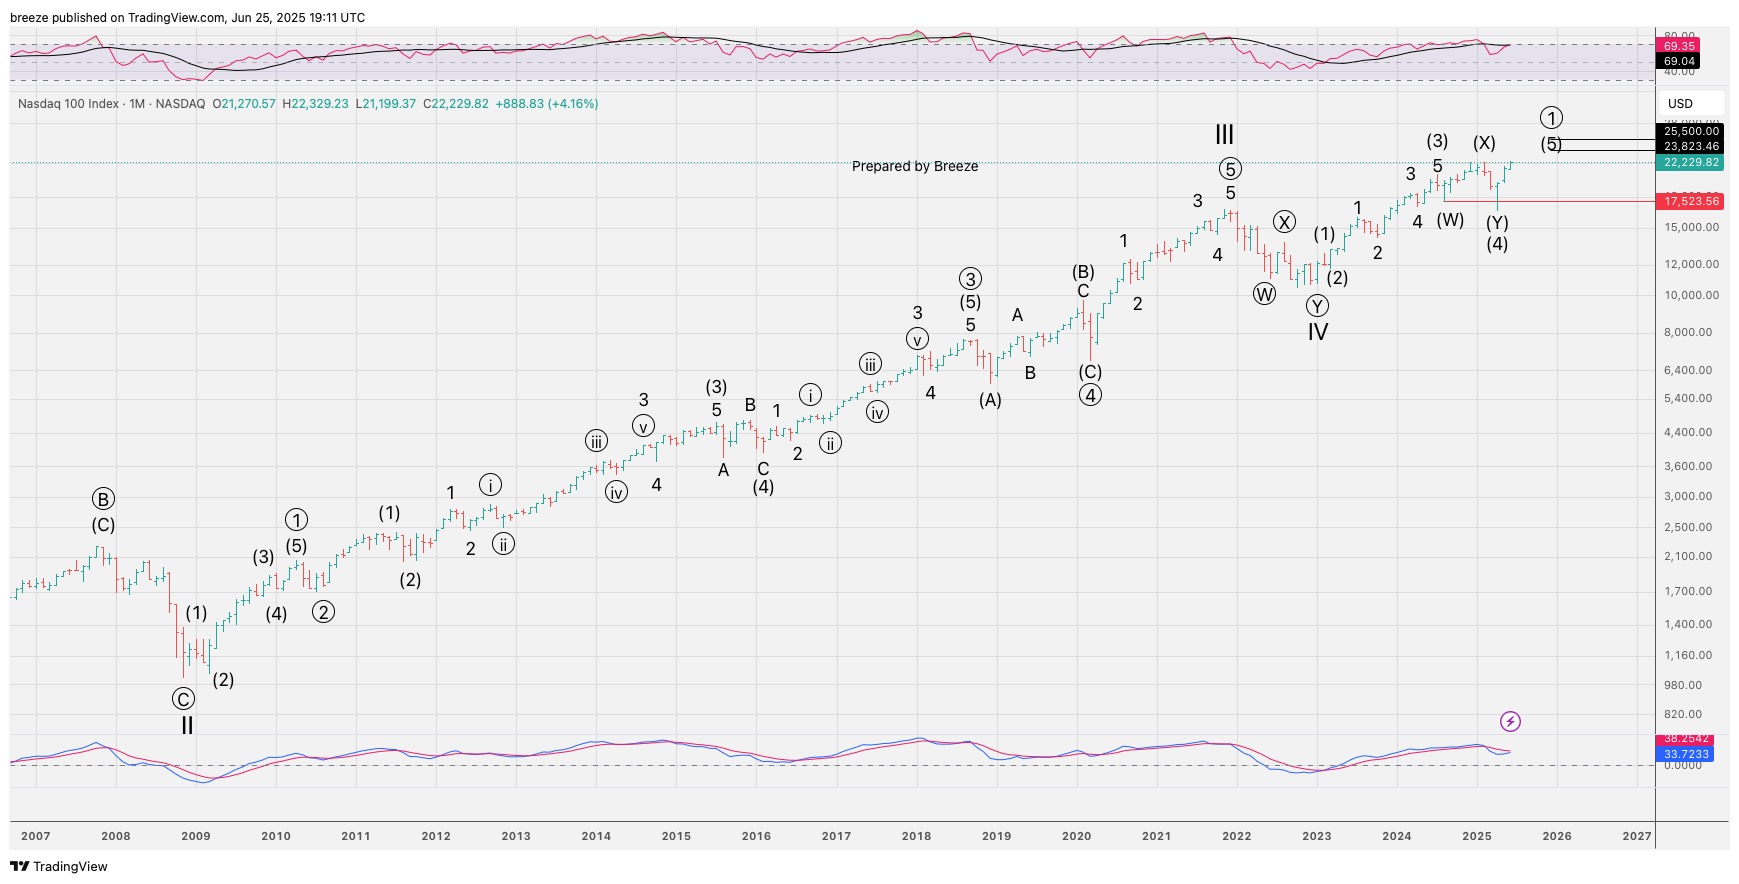Select the circled Y wave label
The image size is (1739, 884).
(x=1318, y=306)
